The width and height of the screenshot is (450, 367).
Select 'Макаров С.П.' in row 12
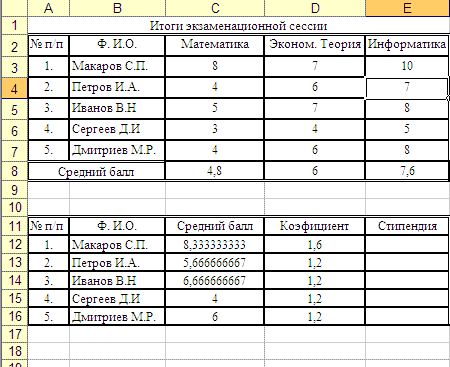pos(117,245)
